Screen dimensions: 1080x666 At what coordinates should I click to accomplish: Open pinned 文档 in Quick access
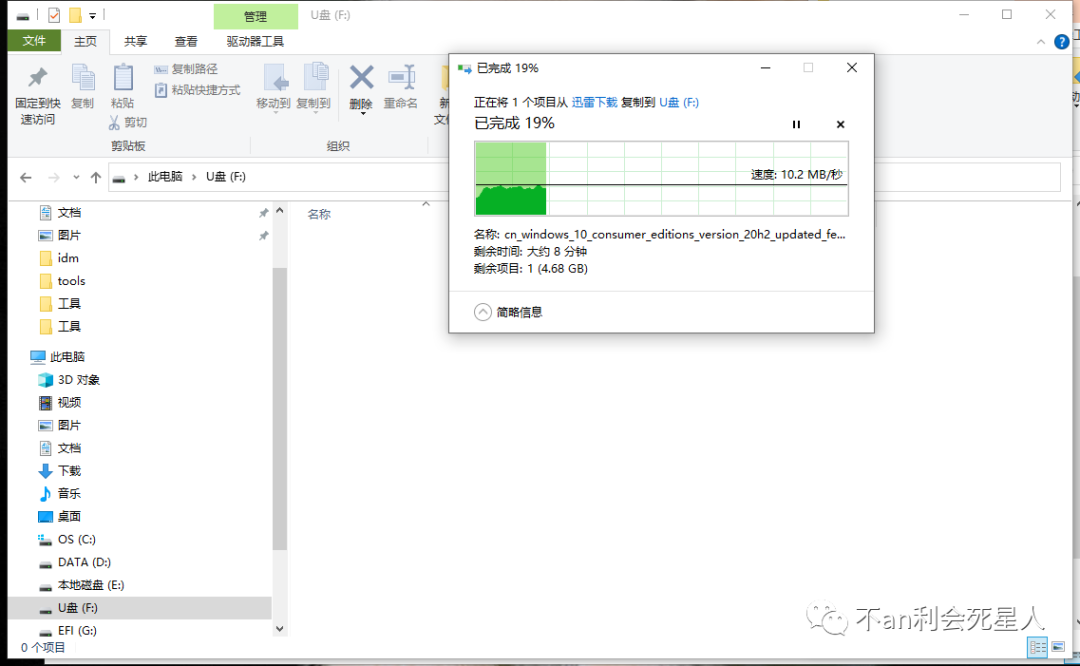(69, 213)
